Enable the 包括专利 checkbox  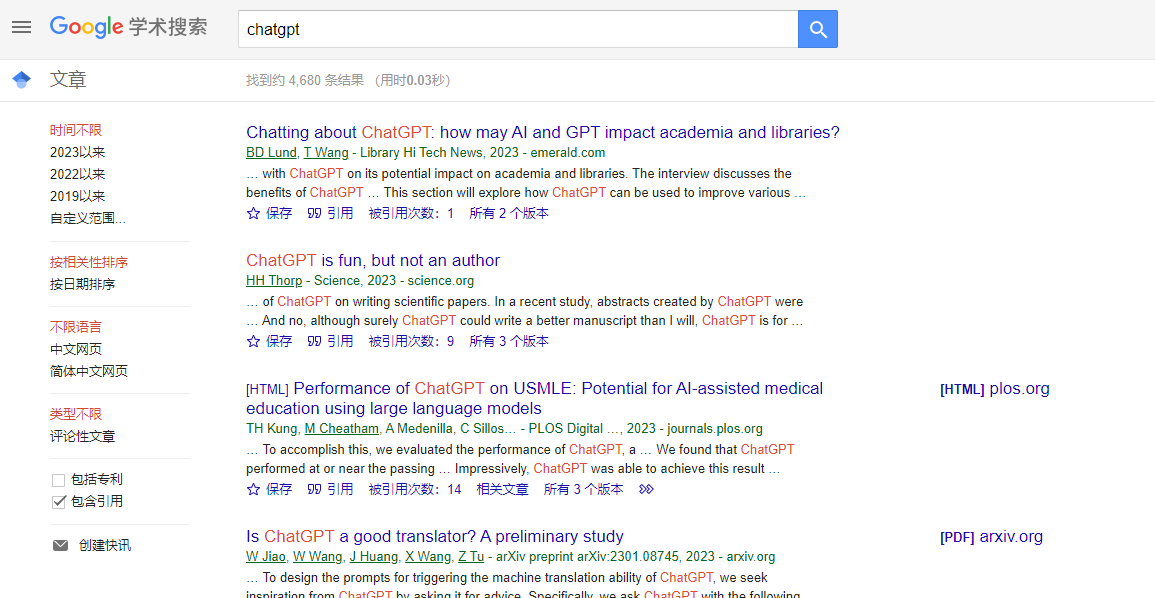pos(58,479)
